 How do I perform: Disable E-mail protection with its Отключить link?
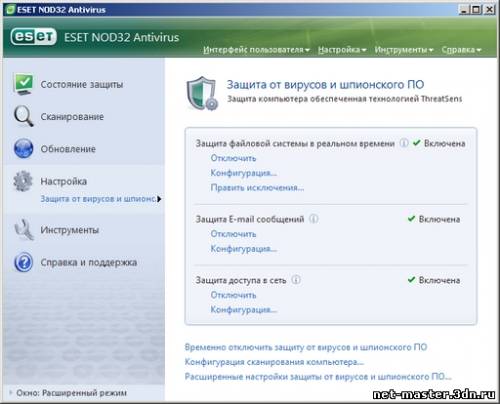coord(233,234)
